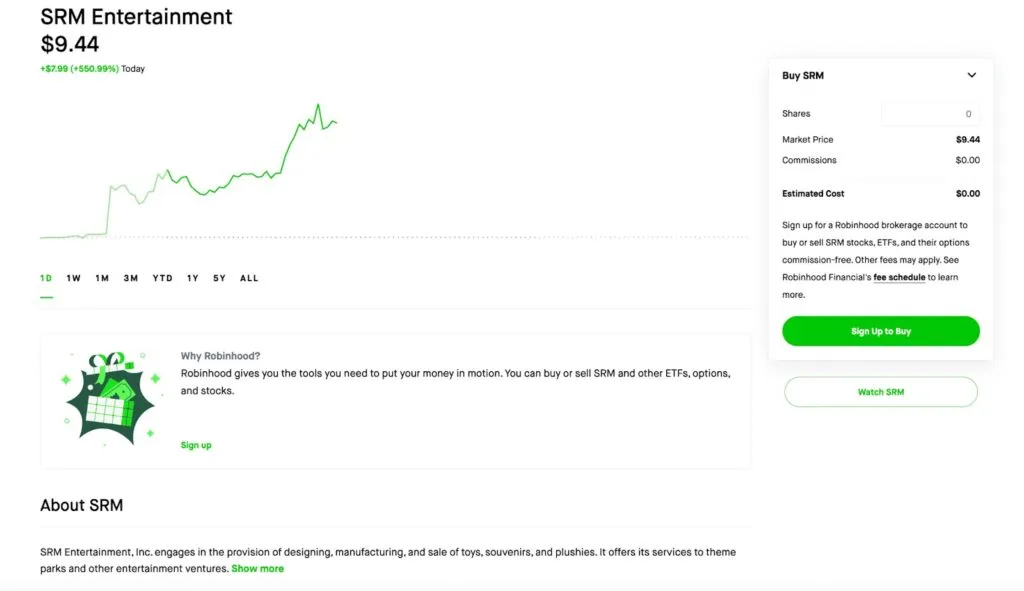Click the Buy SRM panel header
Viewport: 1024px width, 591px height.
(x=803, y=75)
